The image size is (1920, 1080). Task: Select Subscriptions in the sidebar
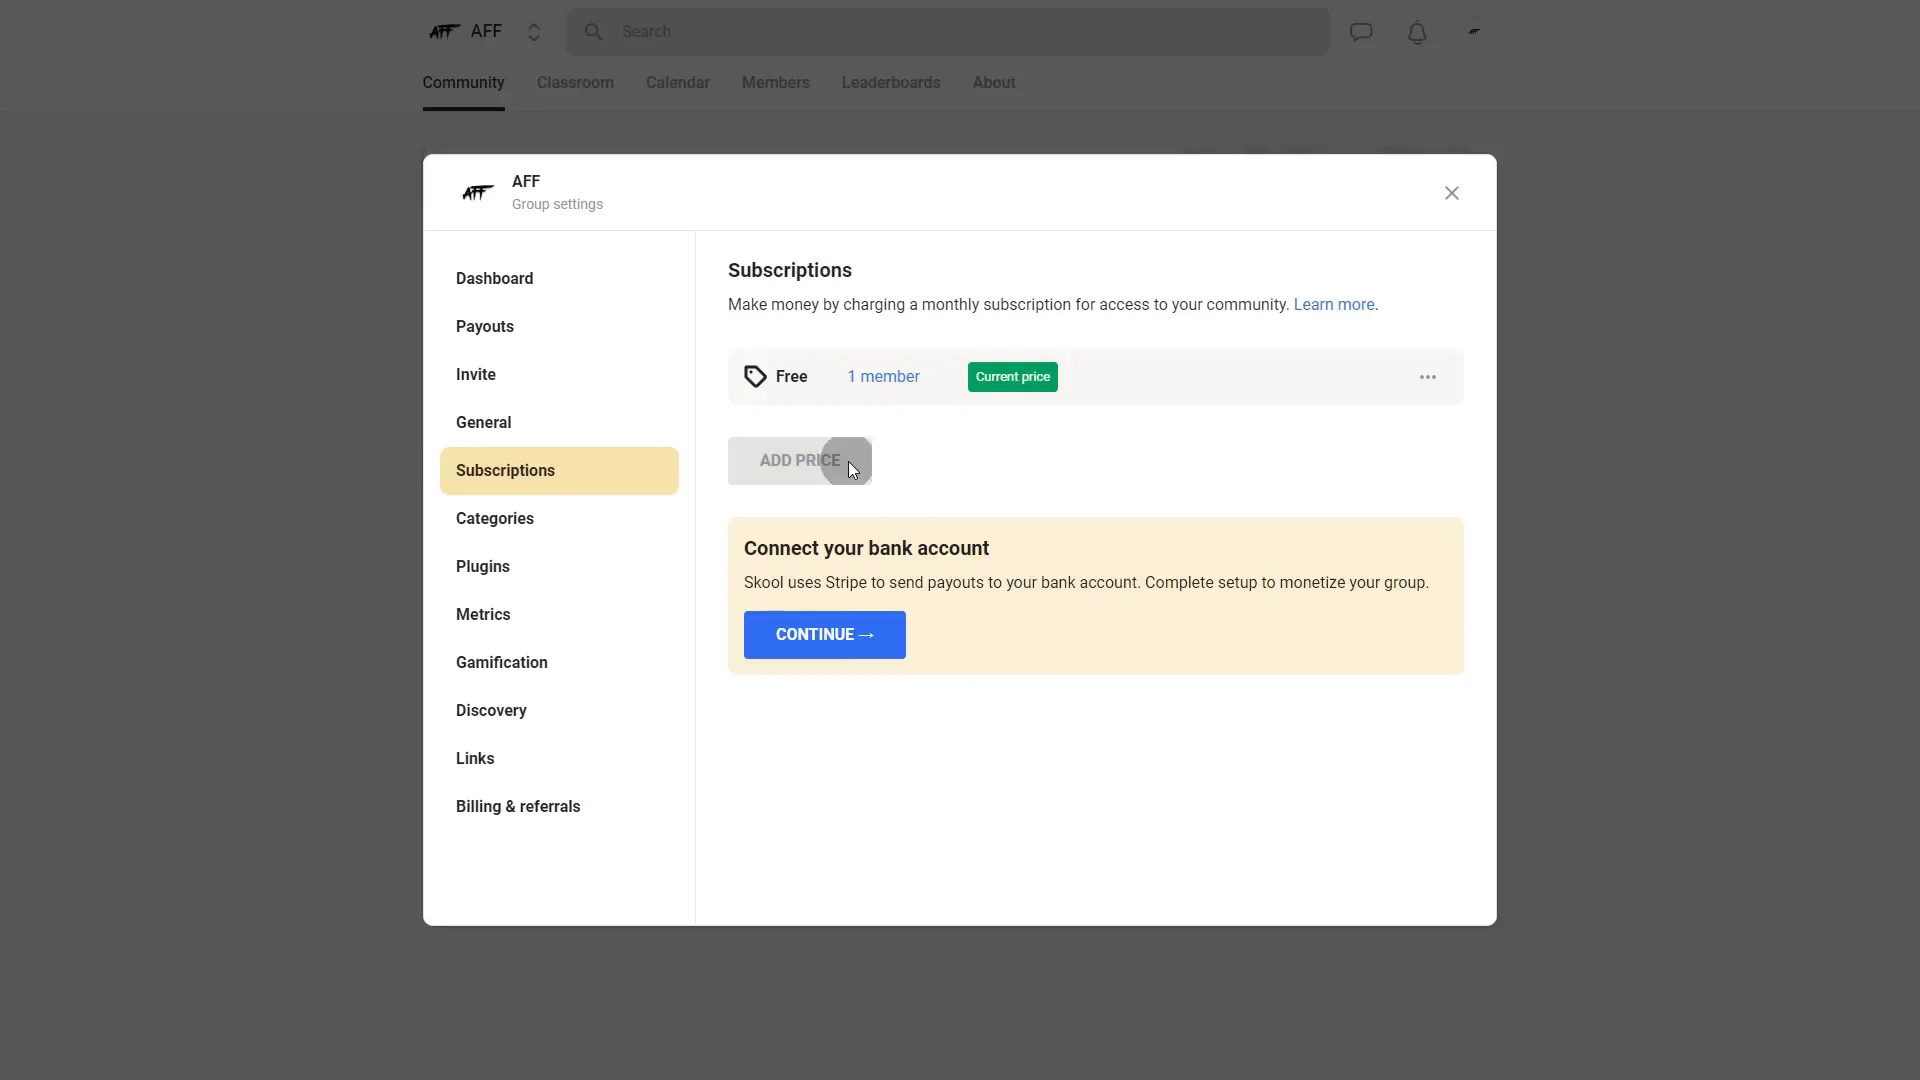coord(559,471)
